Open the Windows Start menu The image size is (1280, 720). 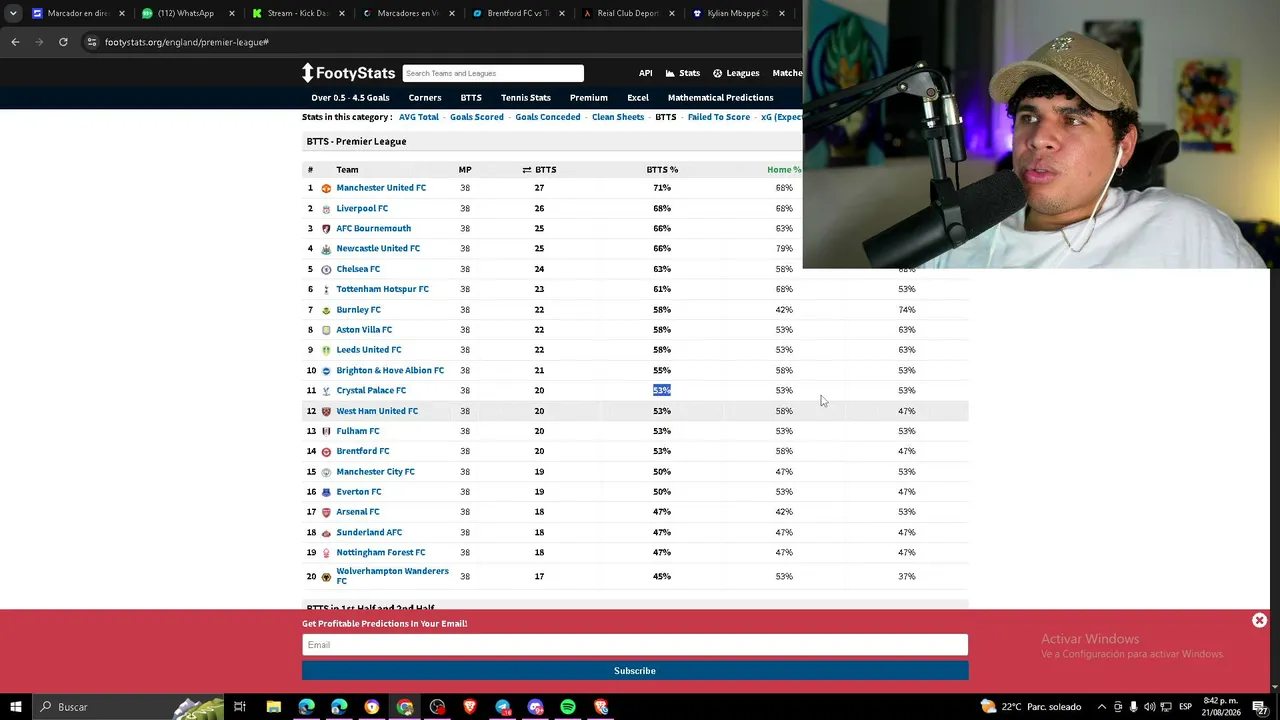click(15, 707)
